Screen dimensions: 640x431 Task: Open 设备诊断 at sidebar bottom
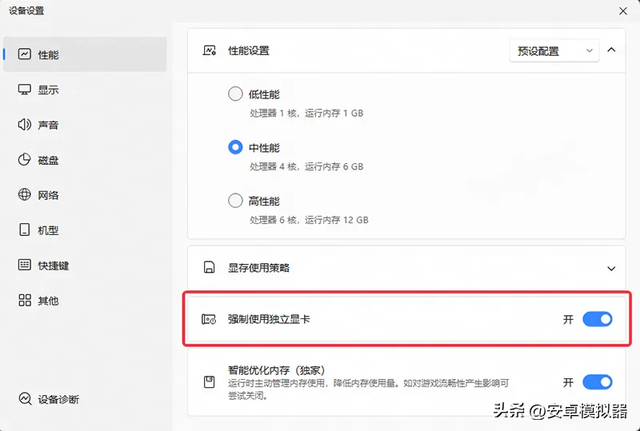click(x=58, y=399)
